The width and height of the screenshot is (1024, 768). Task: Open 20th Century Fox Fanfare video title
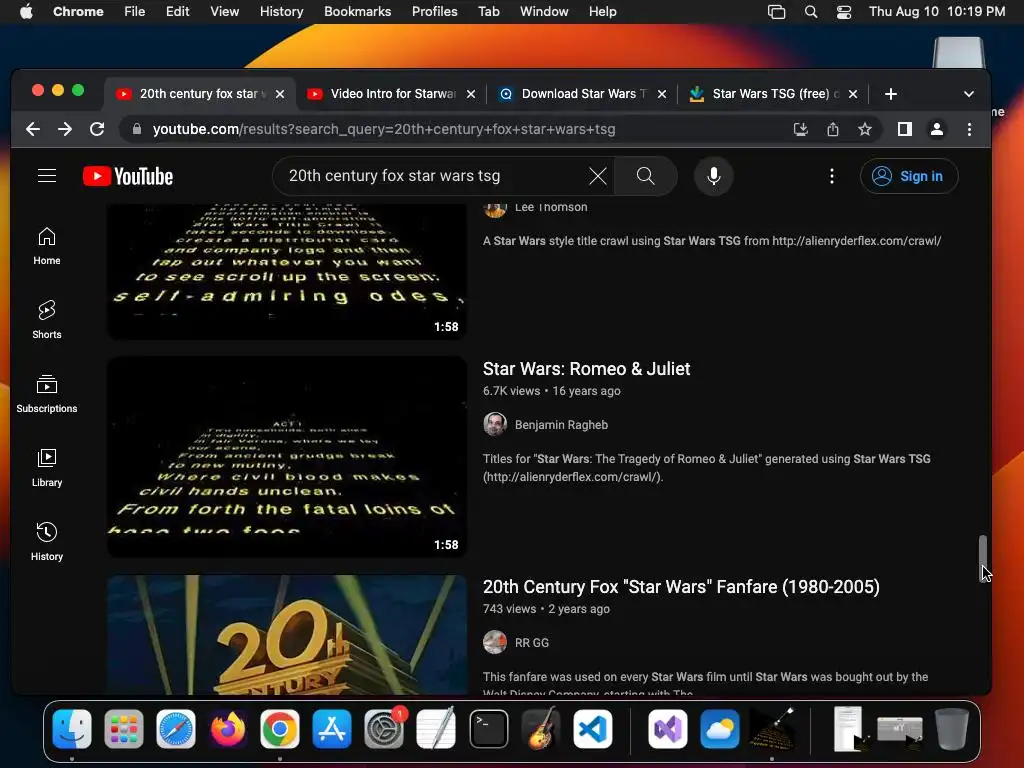pos(681,587)
